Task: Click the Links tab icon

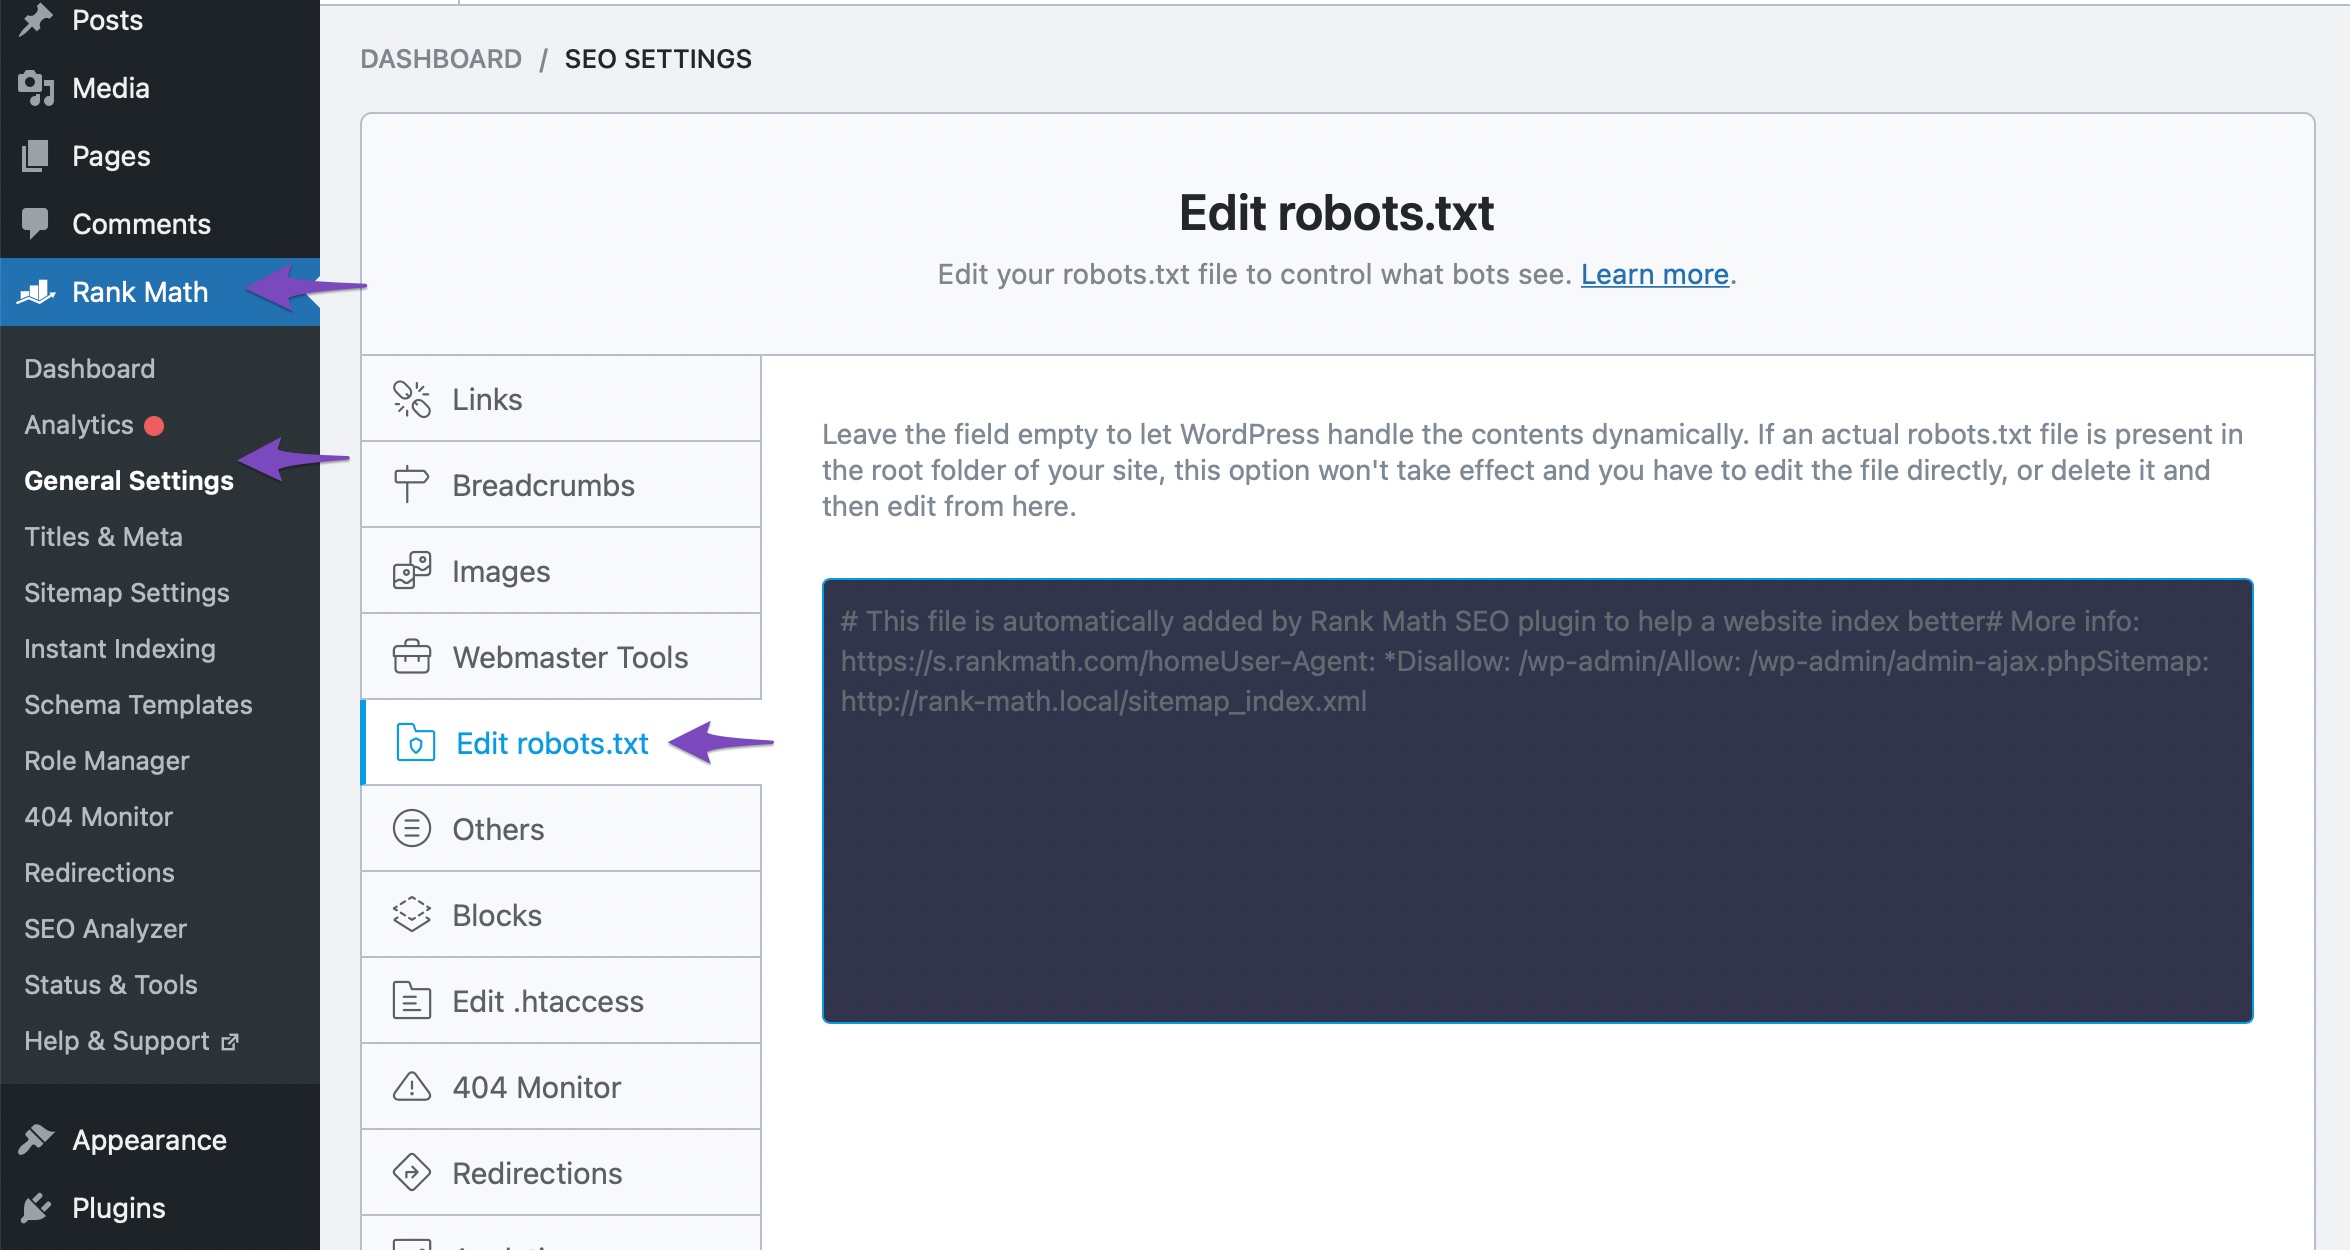Action: [x=411, y=399]
